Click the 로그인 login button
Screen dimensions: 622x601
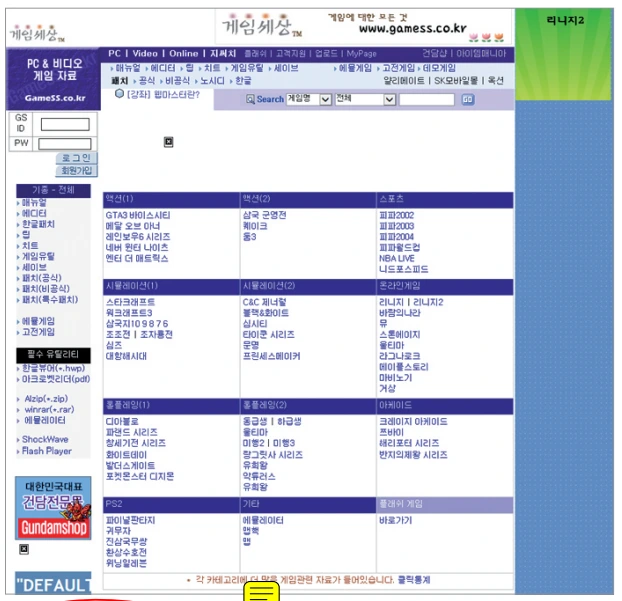(77, 158)
